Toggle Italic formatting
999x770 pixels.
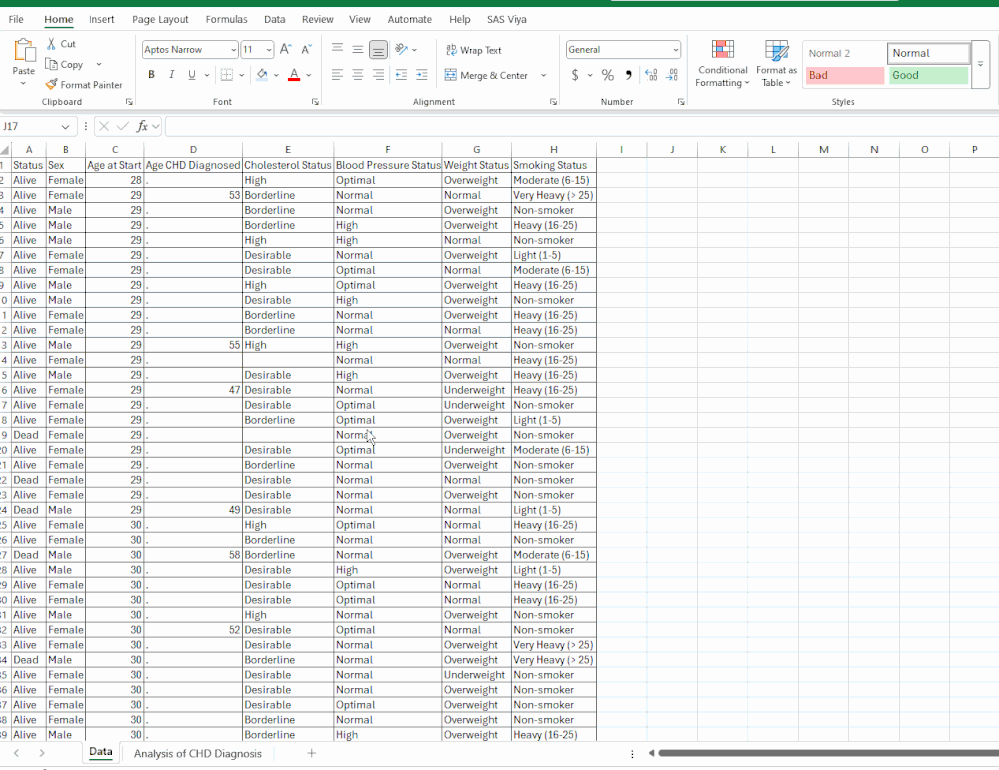[x=171, y=75]
